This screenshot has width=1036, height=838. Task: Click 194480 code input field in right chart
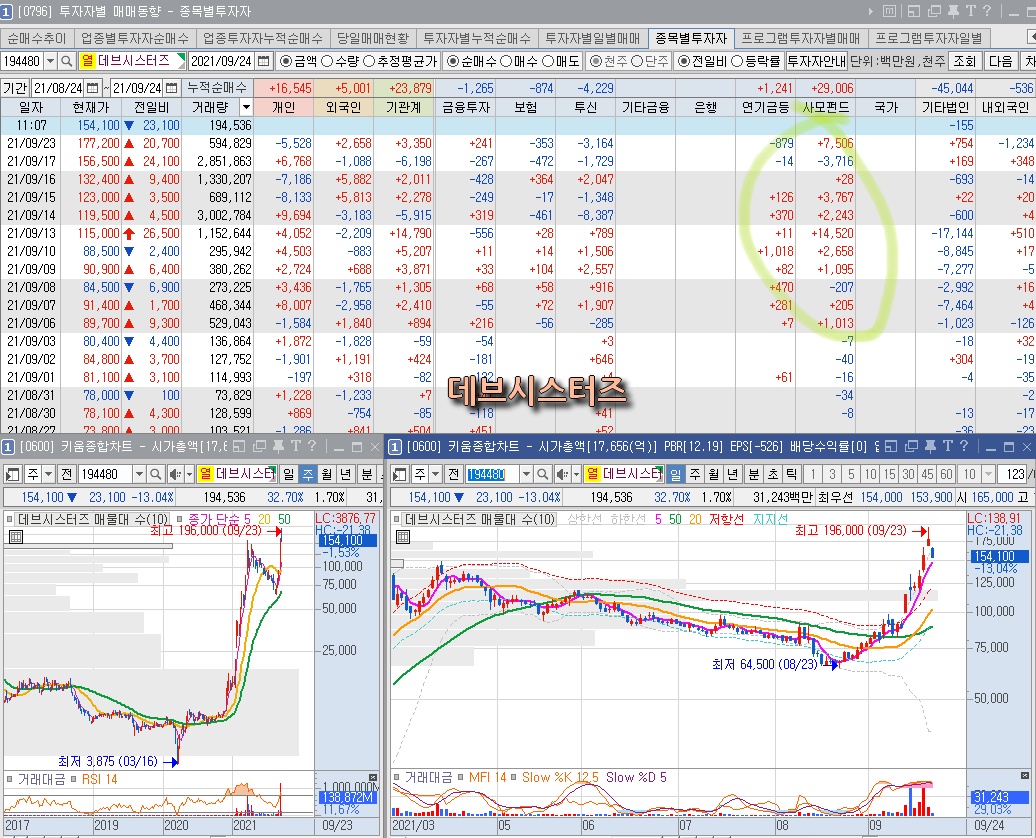point(492,474)
